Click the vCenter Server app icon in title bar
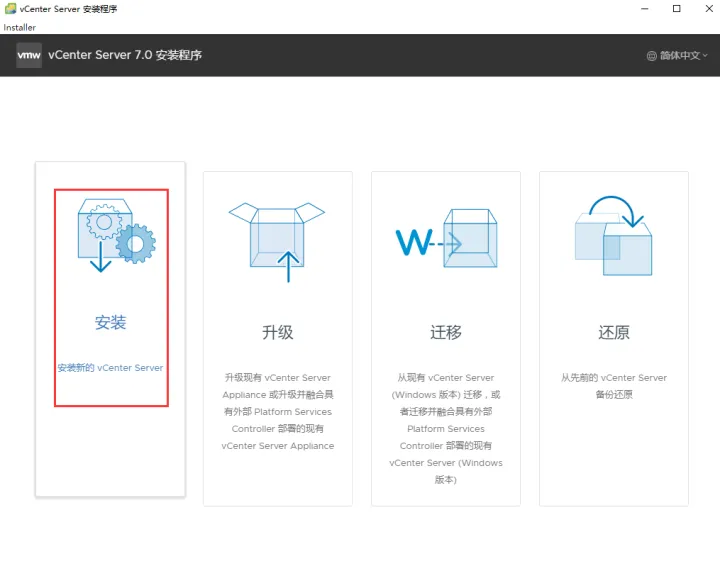This screenshot has width=720, height=576. click(x=10, y=9)
